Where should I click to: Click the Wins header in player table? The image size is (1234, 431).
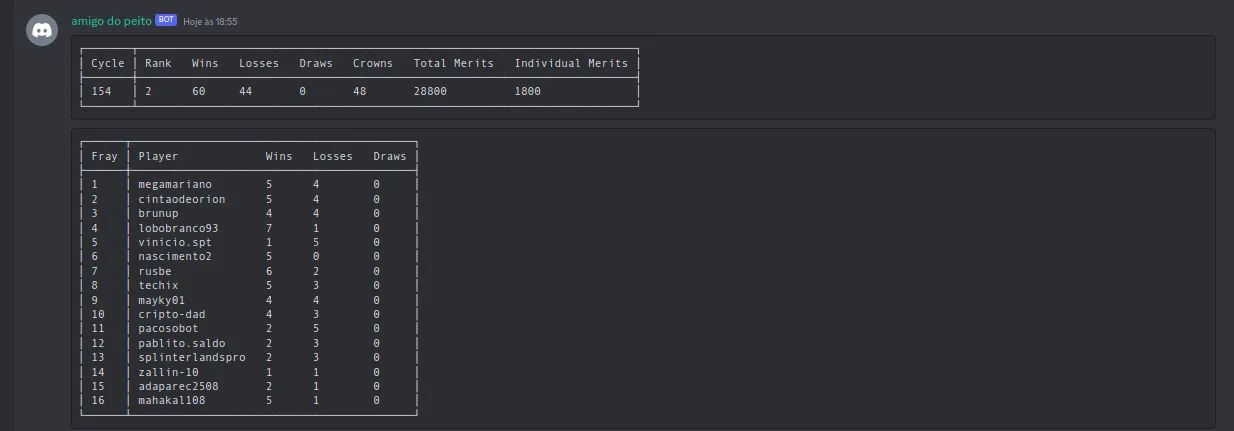[279, 156]
